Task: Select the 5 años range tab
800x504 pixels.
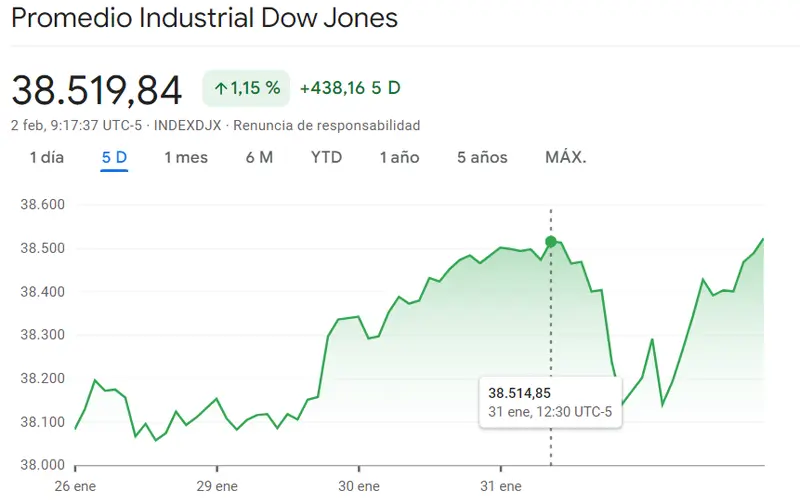Action: coord(482,157)
